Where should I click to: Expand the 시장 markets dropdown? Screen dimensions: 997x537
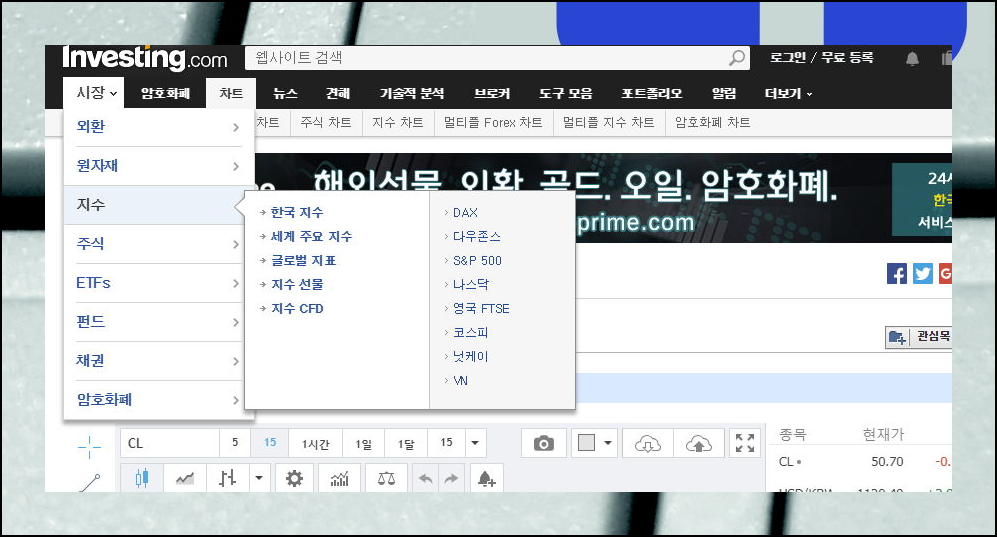(94, 93)
